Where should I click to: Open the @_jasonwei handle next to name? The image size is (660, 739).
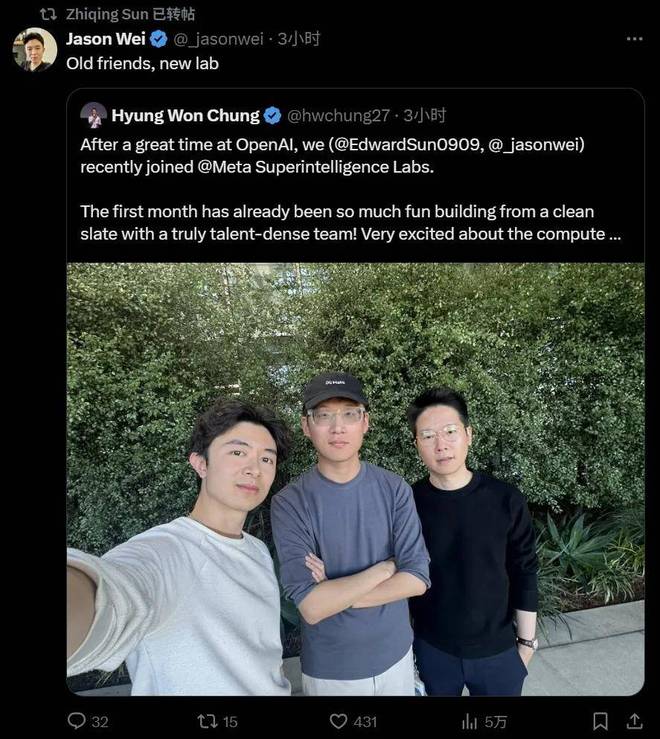click(218, 39)
